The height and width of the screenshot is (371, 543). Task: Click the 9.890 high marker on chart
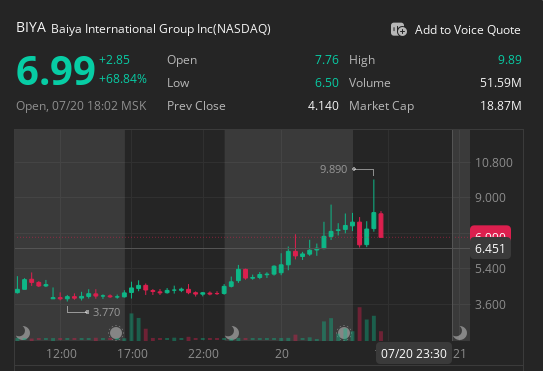[333, 169]
